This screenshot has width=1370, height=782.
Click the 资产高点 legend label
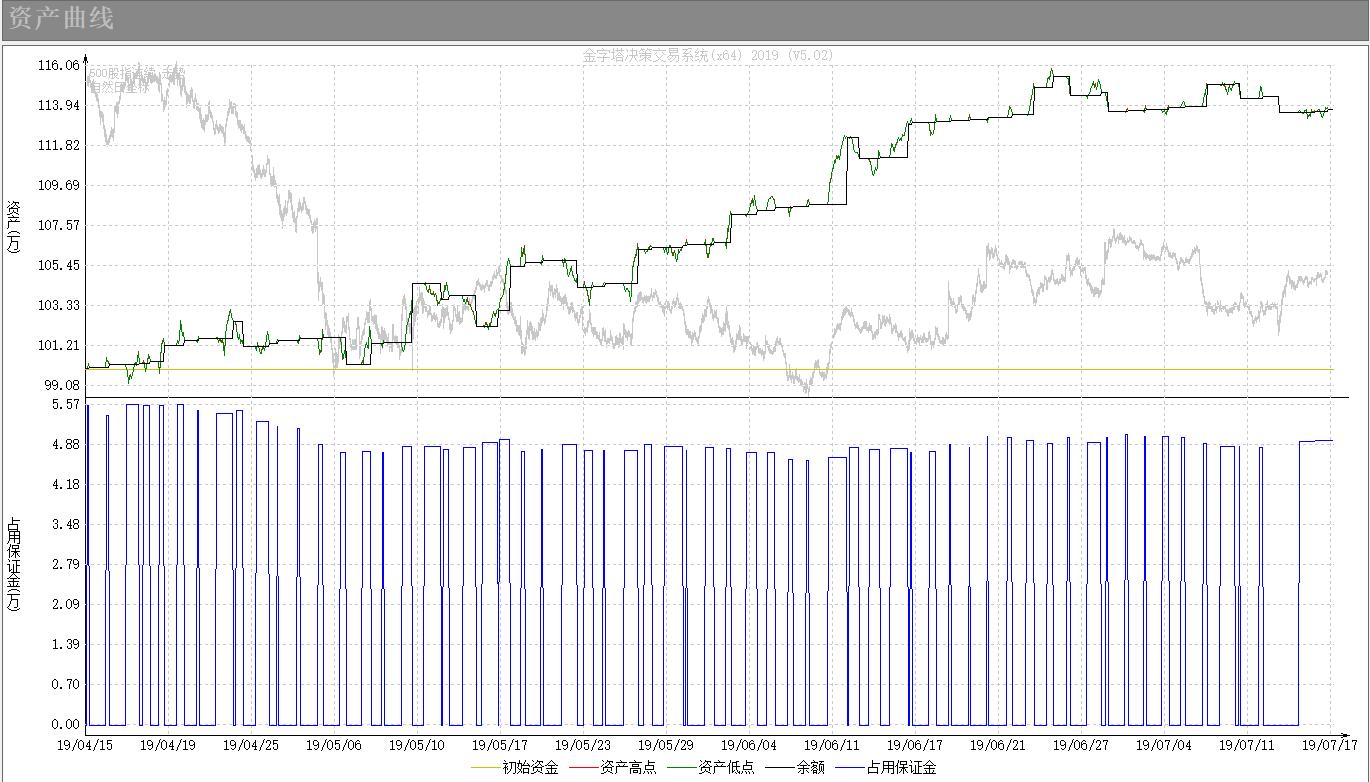[628, 768]
